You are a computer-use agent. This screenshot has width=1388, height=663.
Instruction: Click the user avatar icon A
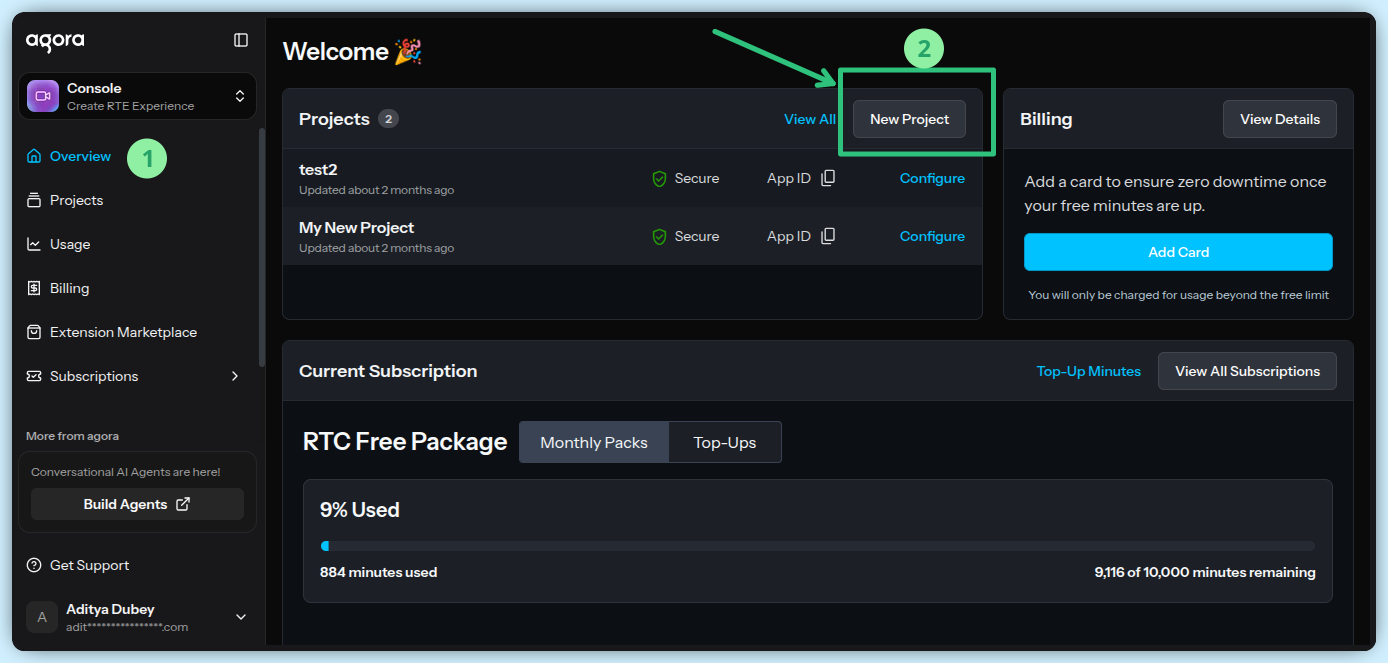(x=42, y=618)
